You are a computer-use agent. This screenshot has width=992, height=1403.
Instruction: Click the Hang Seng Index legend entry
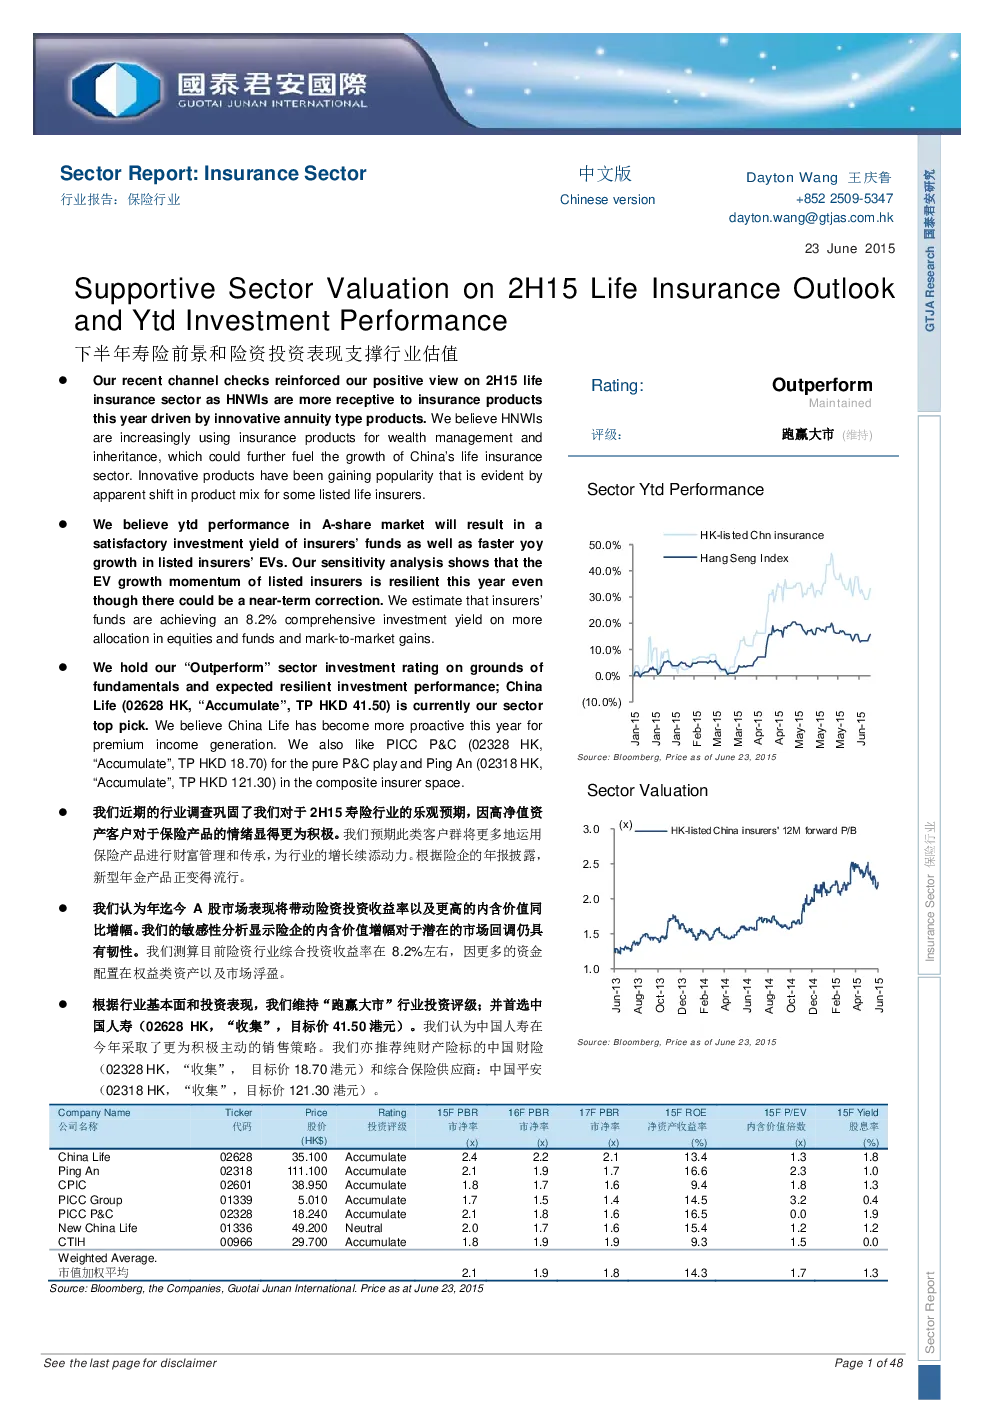[x=727, y=558]
